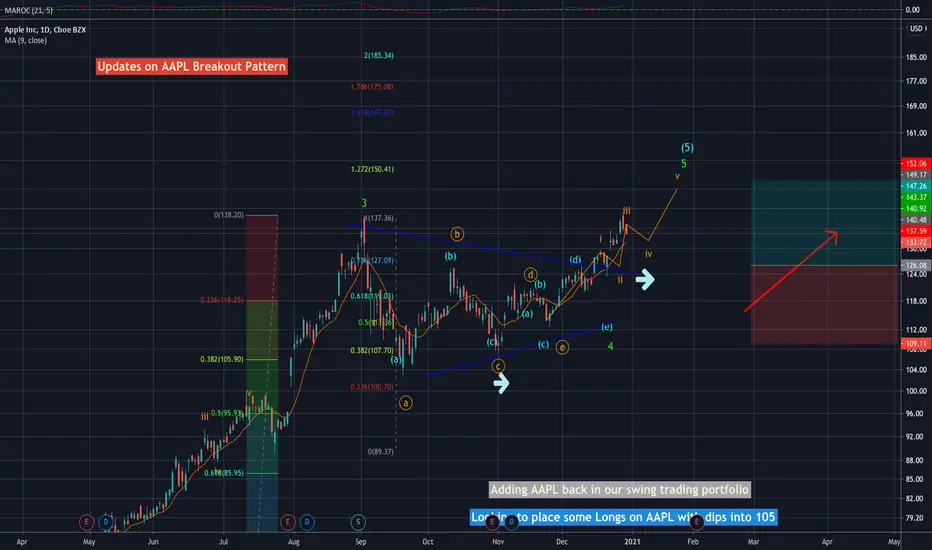Select the orange circled b wave label
Viewport: 932px width, 550px height.
456,234
